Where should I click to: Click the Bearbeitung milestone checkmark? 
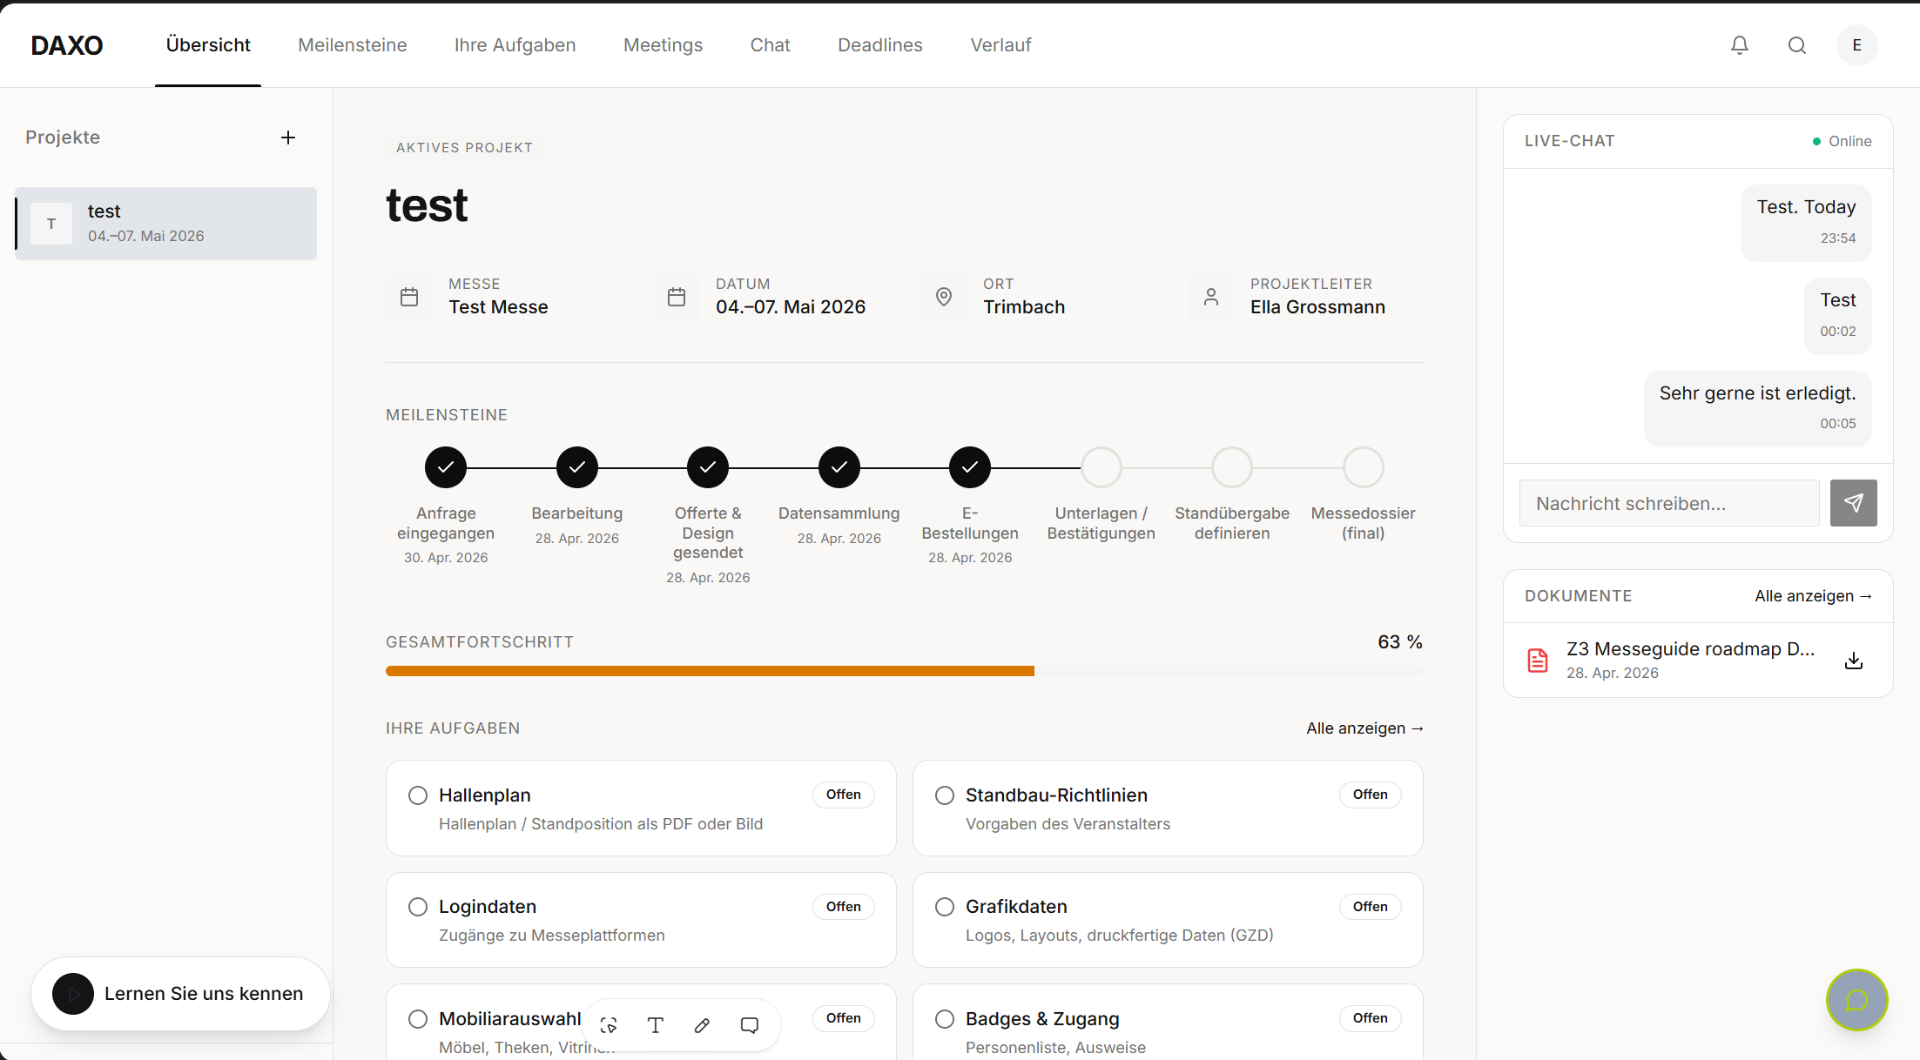click(577, 467)
